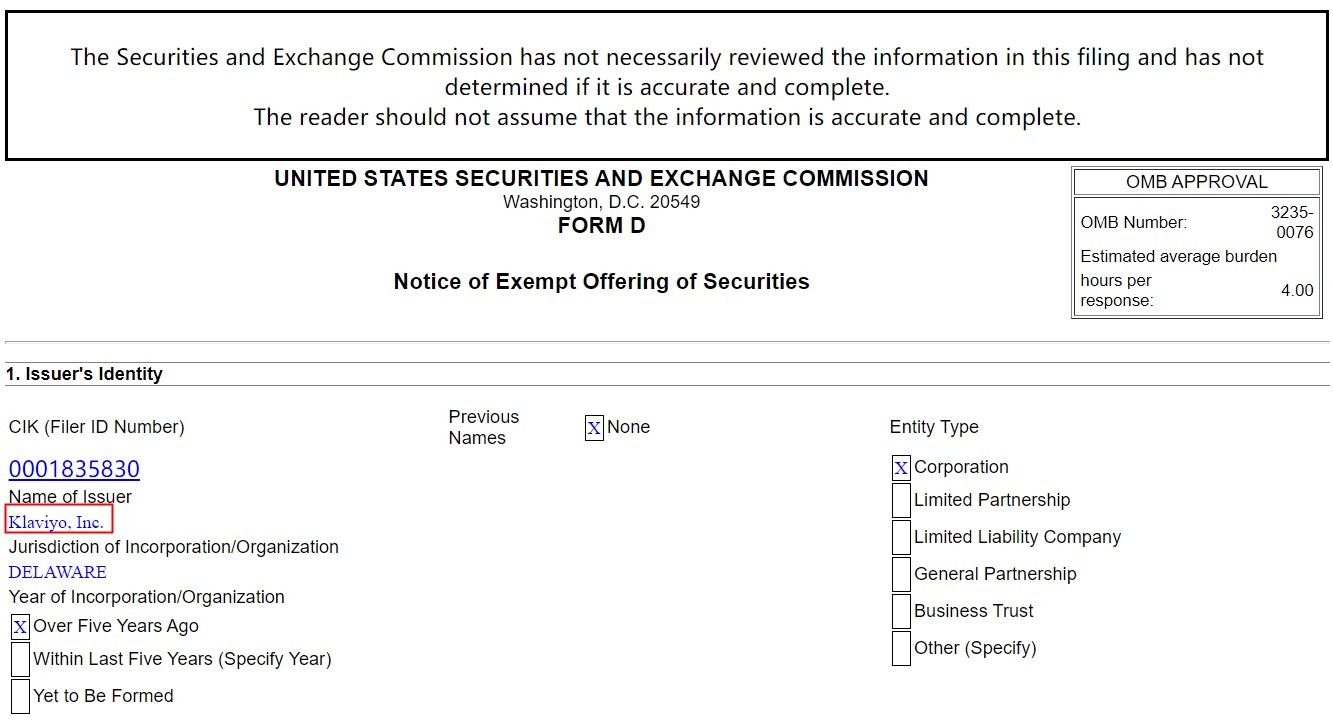Click the OMB APPROVAL table header
This screenshot has width=1333, height=727.
(x=1196, y=182)
